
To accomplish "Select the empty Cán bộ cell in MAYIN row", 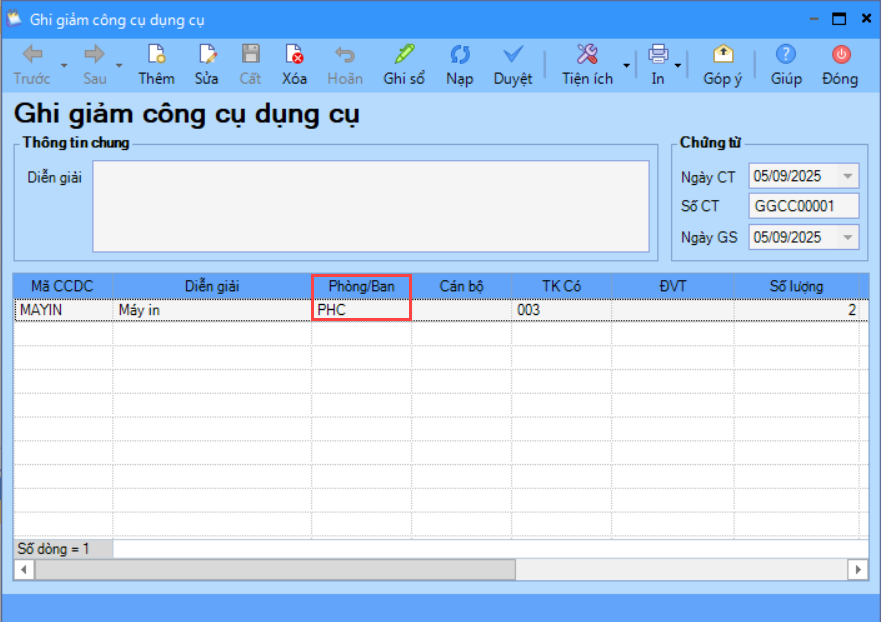I will pyautogui.click(x=461, y=310).
